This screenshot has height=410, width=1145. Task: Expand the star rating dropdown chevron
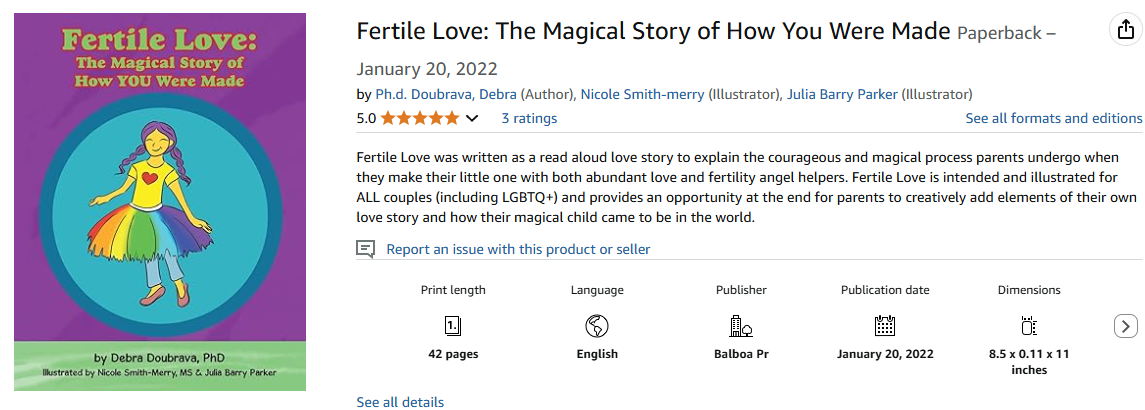tap(471, 118)
